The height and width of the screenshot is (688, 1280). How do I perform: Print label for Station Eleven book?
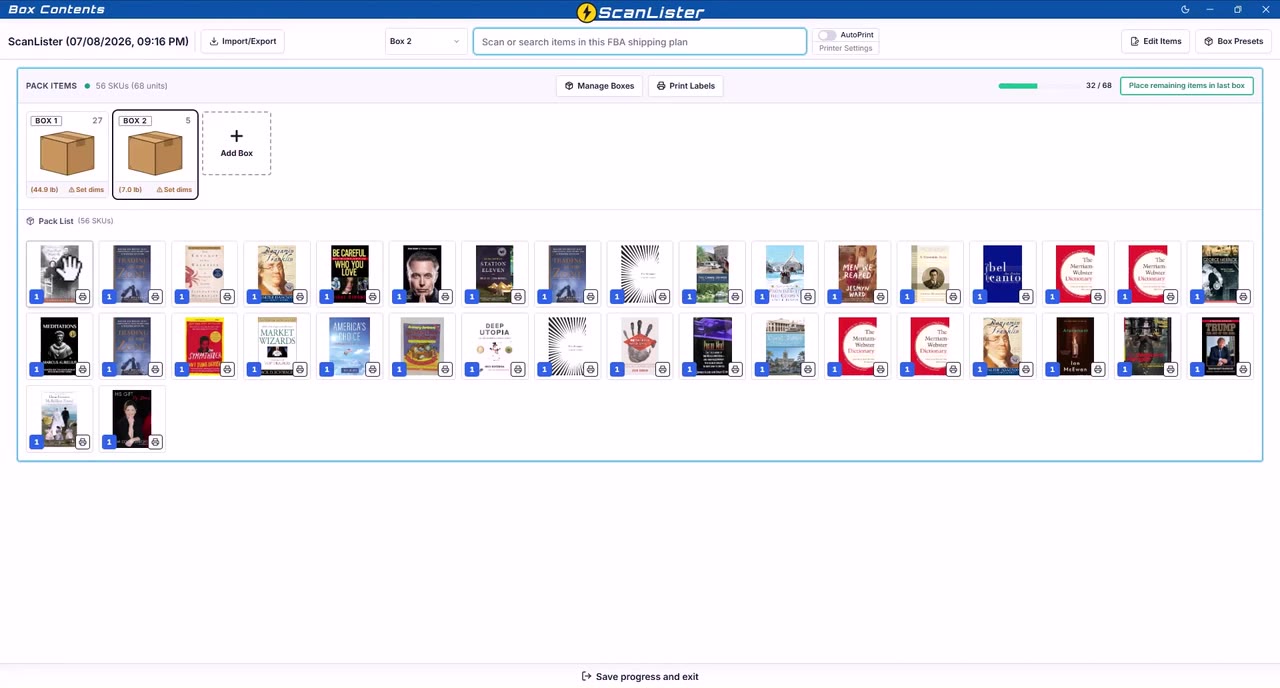(518, 297)
